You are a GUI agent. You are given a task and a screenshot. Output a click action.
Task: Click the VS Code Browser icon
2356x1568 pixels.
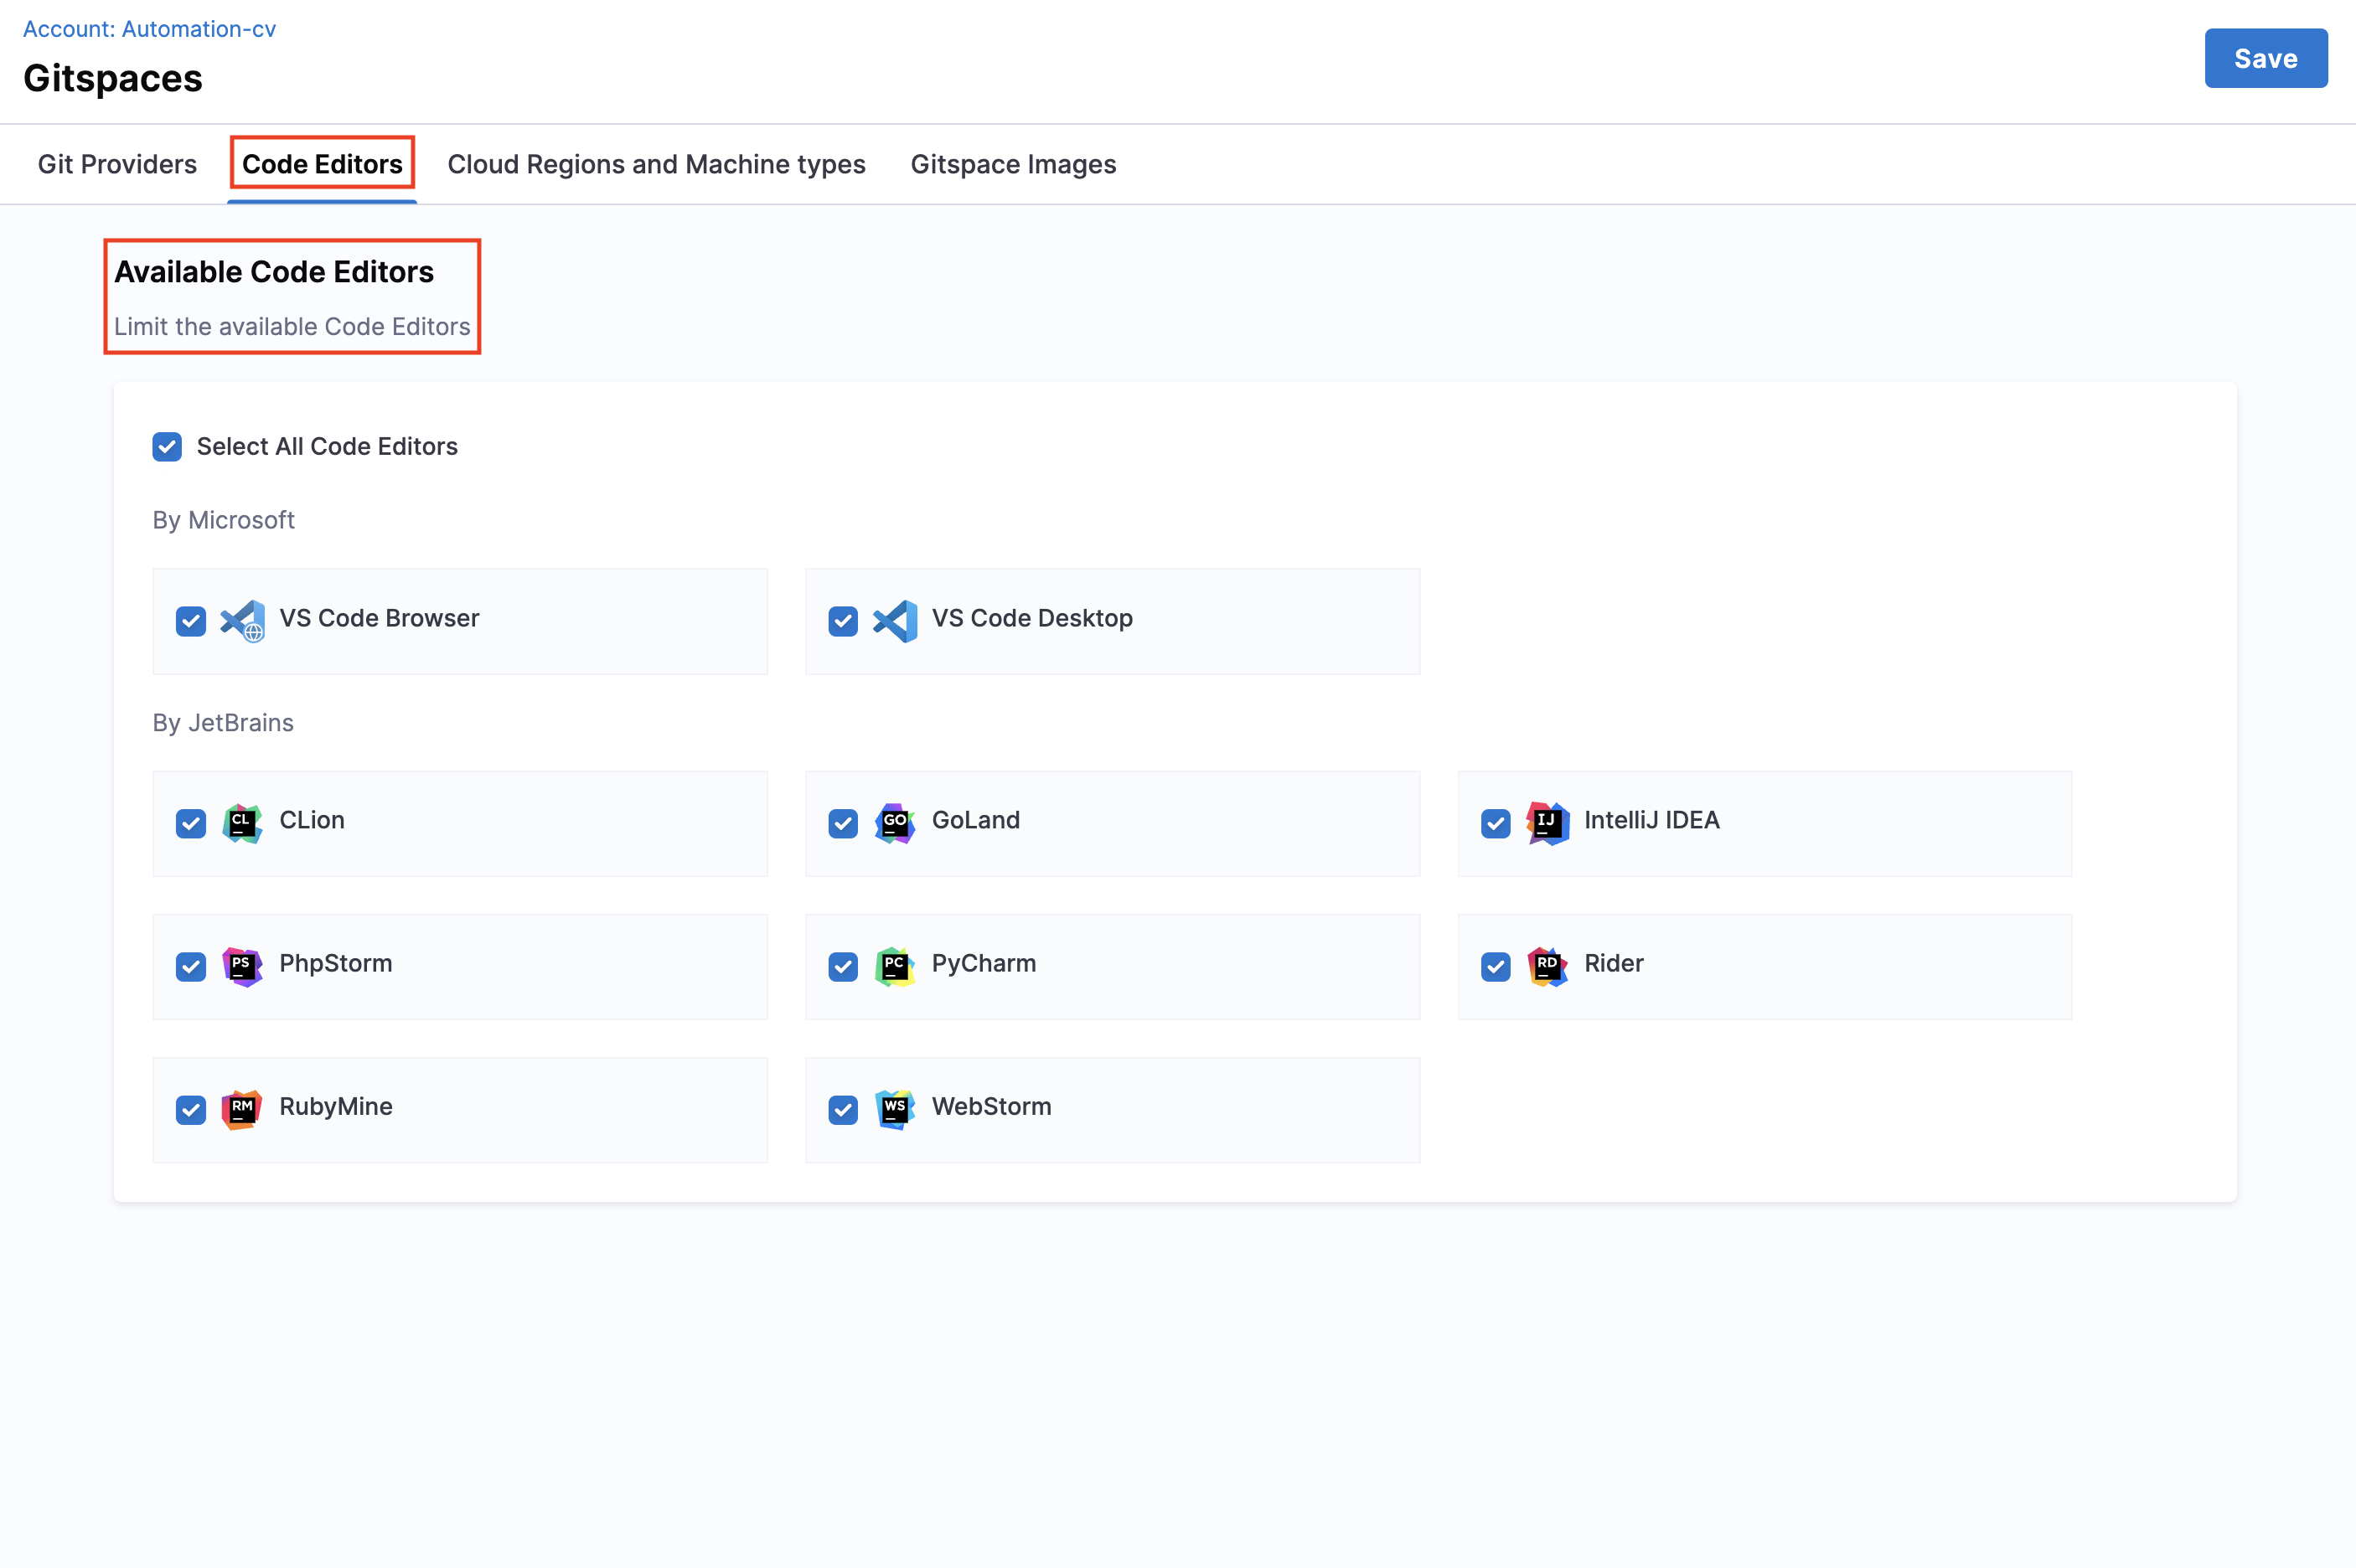(x=242, y=621)
